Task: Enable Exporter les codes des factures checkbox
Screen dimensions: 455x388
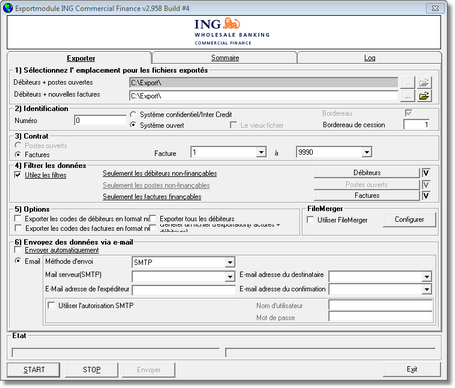Action: tap(18, 228)
